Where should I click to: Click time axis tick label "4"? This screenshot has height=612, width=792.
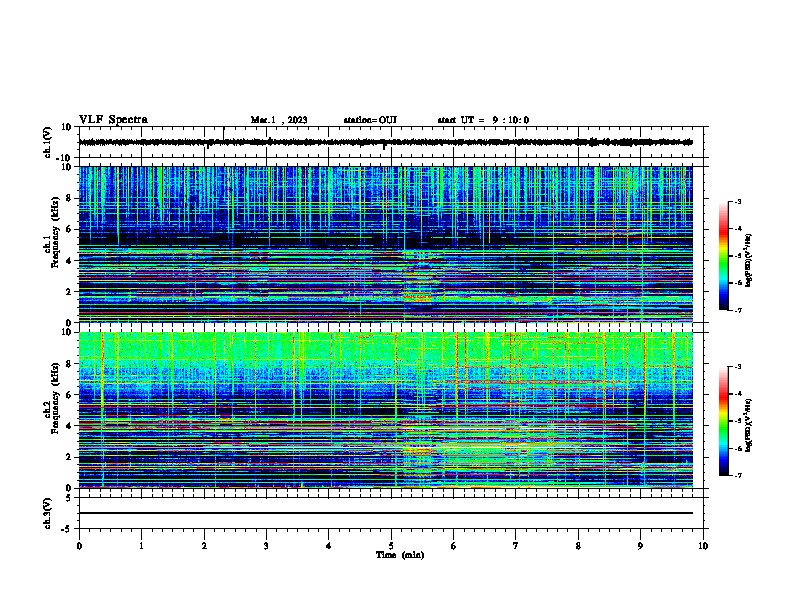329,546
